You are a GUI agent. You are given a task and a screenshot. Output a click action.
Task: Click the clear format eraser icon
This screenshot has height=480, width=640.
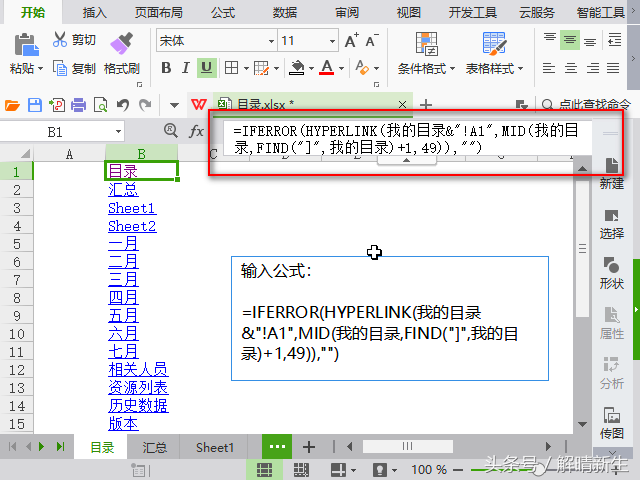[362, 68]
